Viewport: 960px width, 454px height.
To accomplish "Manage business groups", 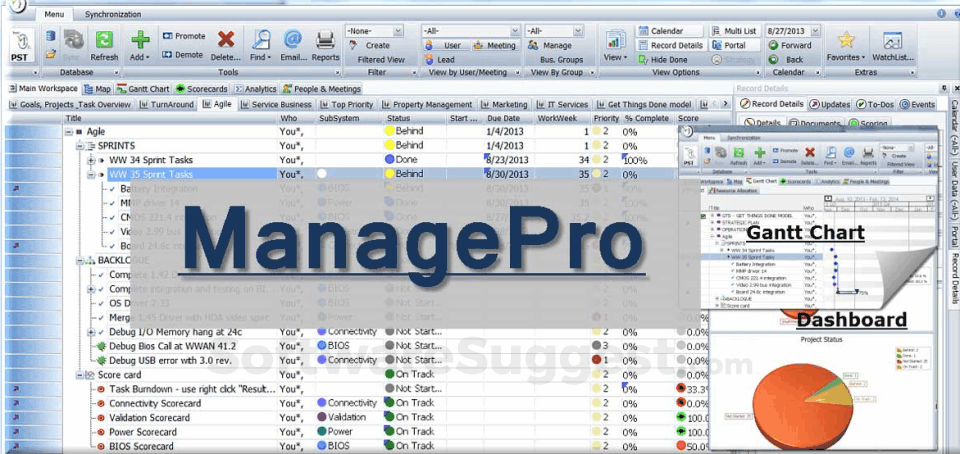I will click(550, 45).
